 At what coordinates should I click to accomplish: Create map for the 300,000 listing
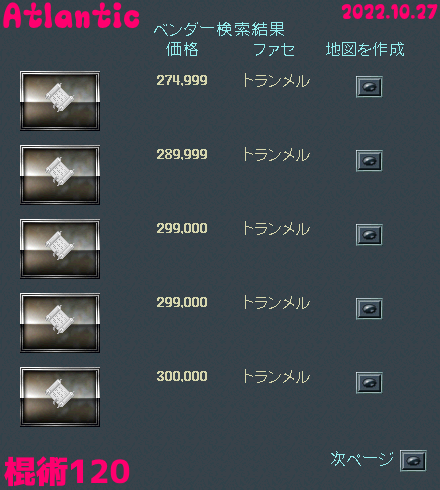coord(369,383)
